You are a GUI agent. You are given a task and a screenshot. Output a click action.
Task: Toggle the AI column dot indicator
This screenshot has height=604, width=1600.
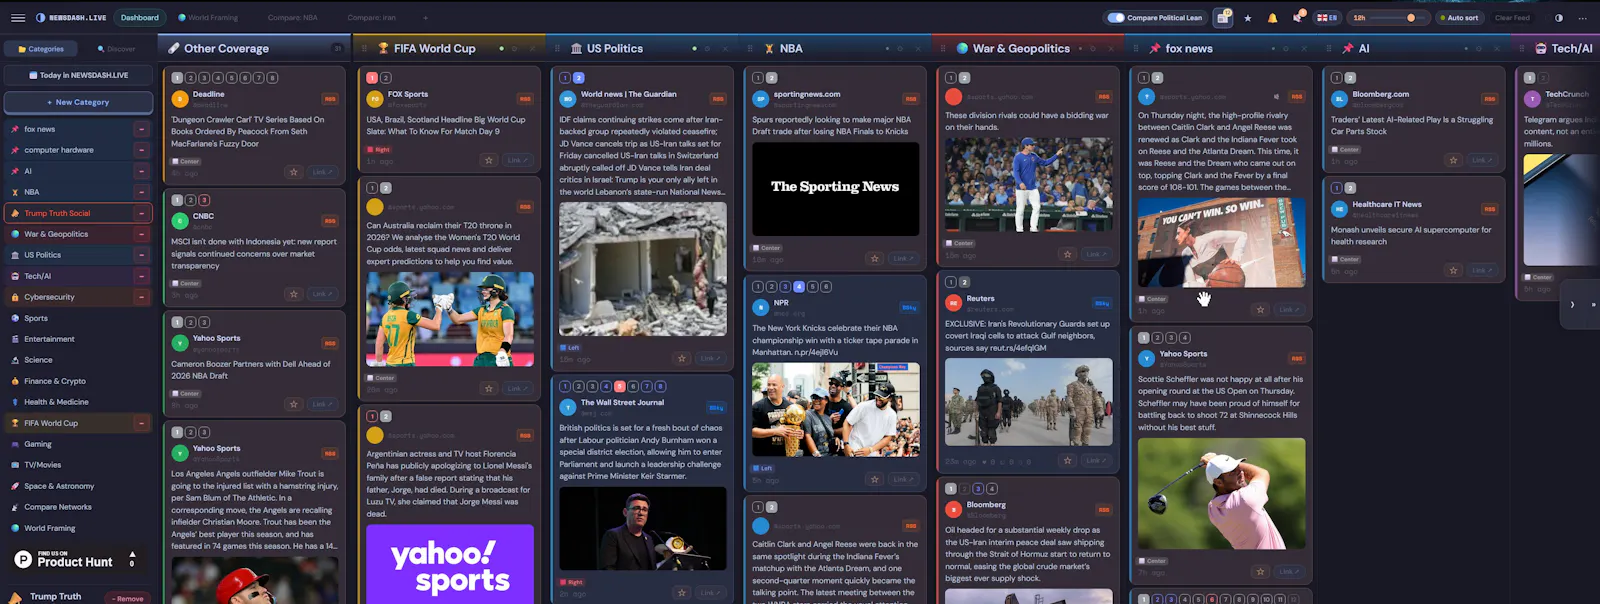click(1466, 48)
